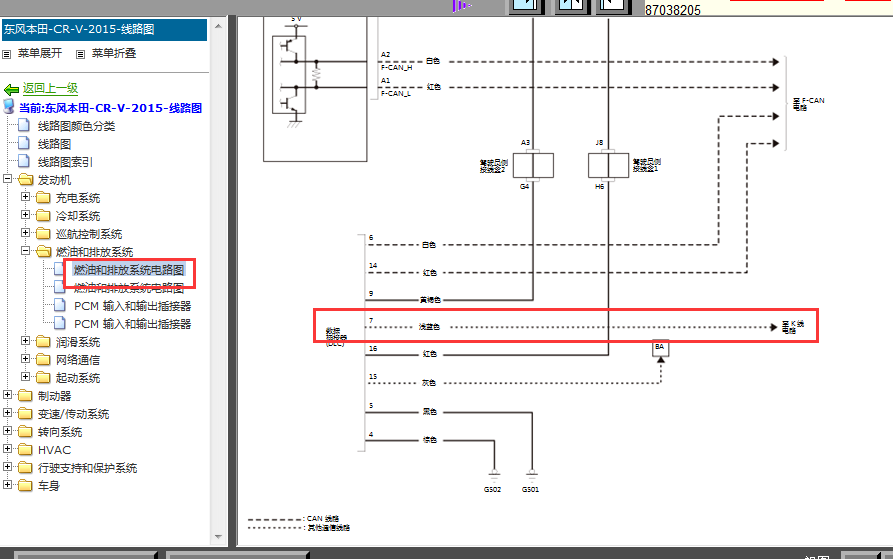Image resolution: width=893 pixels, height=559 pixels.
Task: Click the 菜单折叠 list icon
Action: click(80, 54)
